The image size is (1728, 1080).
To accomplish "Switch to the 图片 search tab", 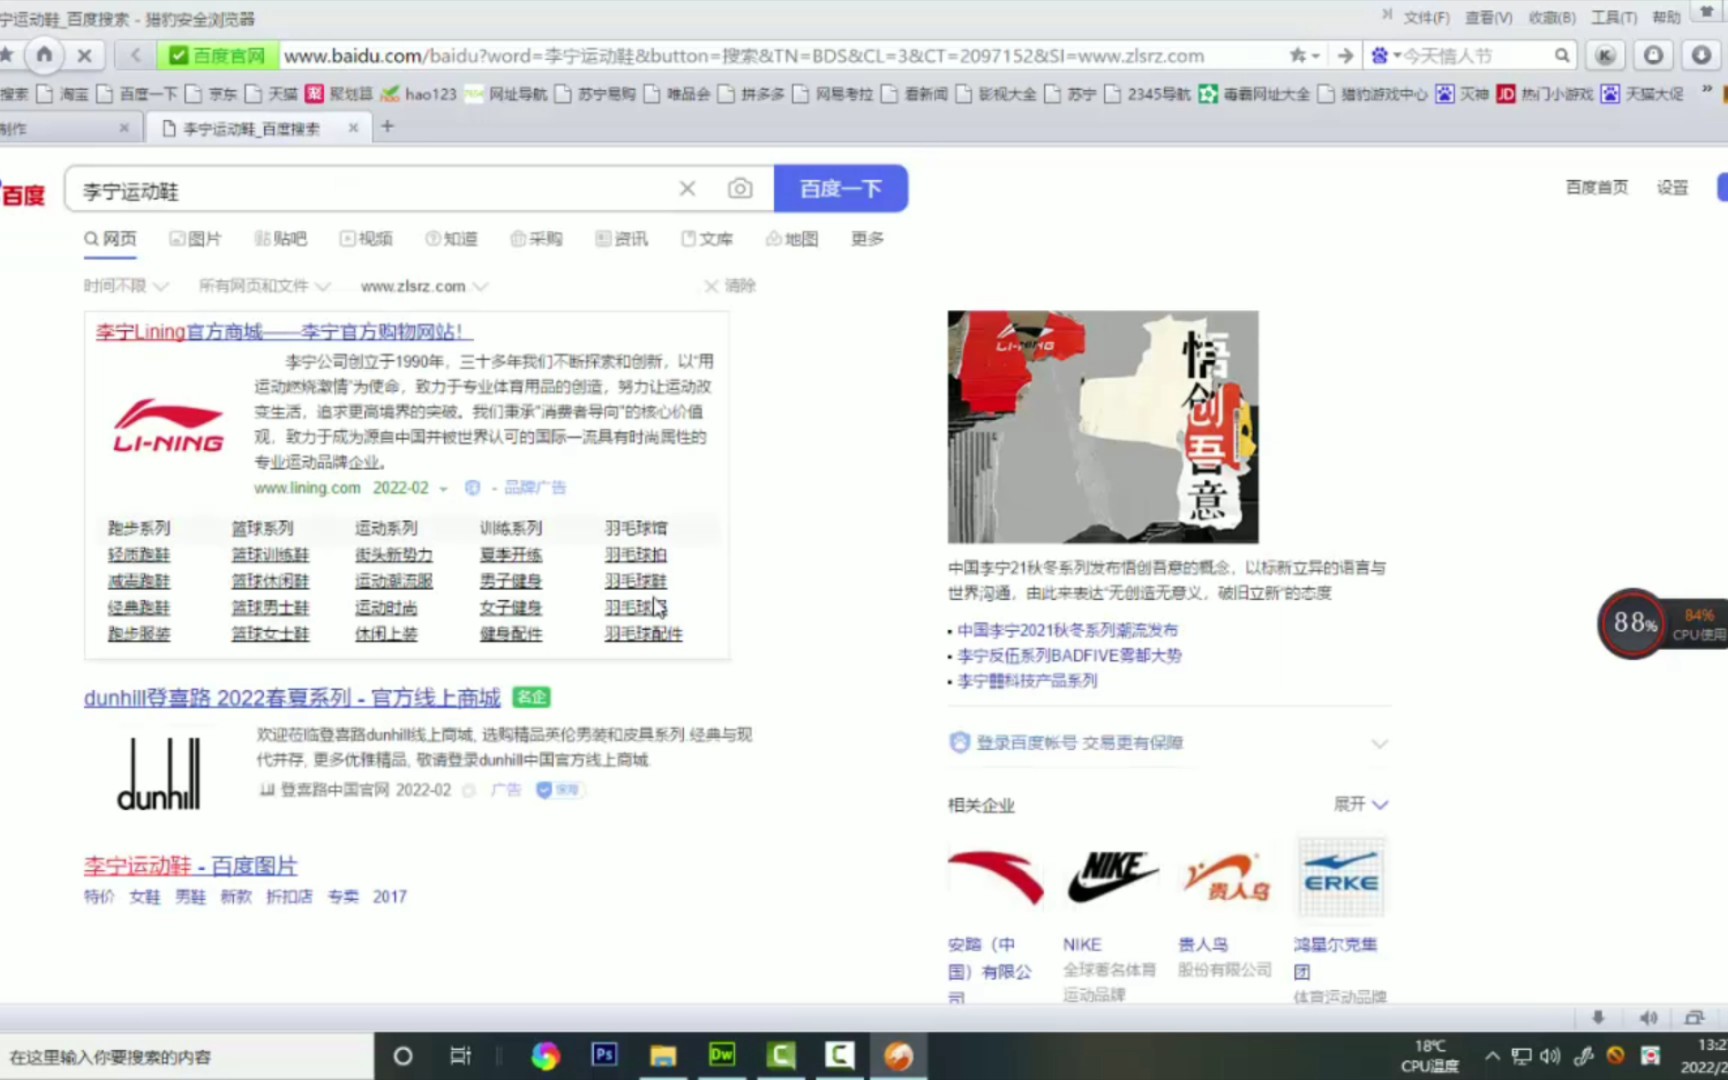I will tap(195, 239).
